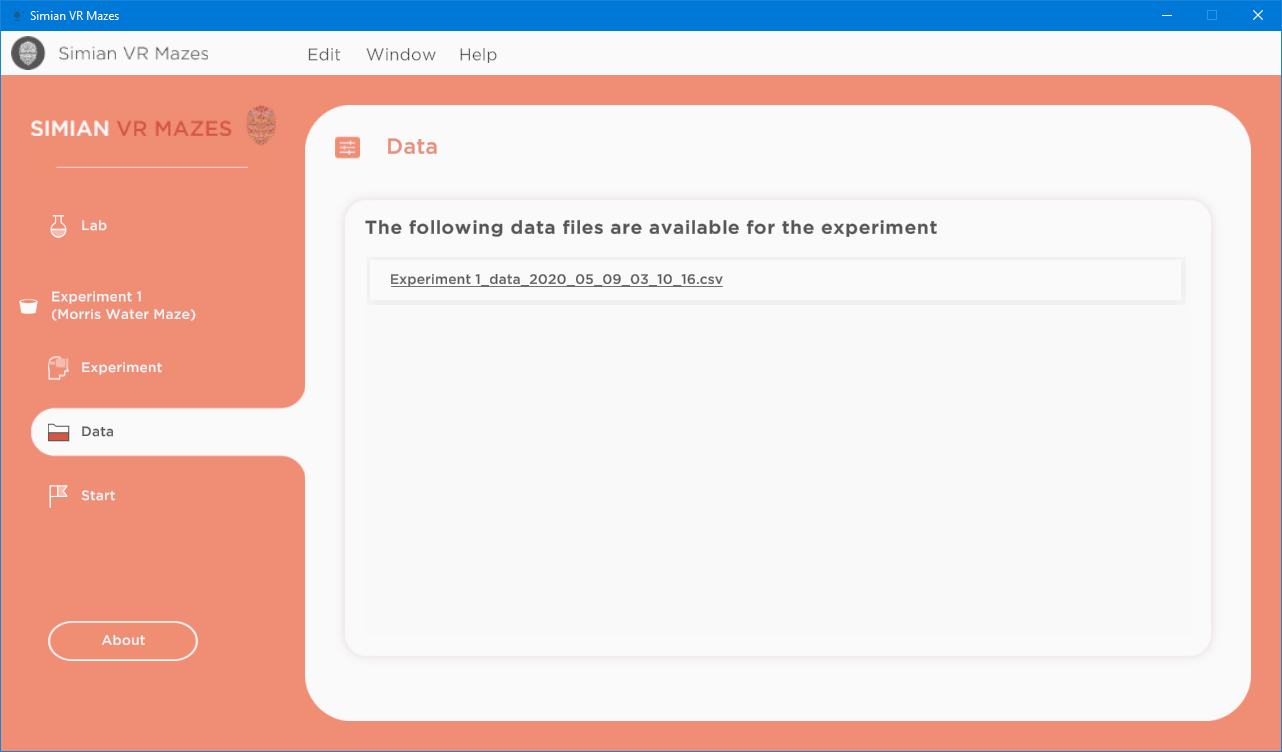Open Experiment 1 data CSV file
1282x752 pixels.
556,279
